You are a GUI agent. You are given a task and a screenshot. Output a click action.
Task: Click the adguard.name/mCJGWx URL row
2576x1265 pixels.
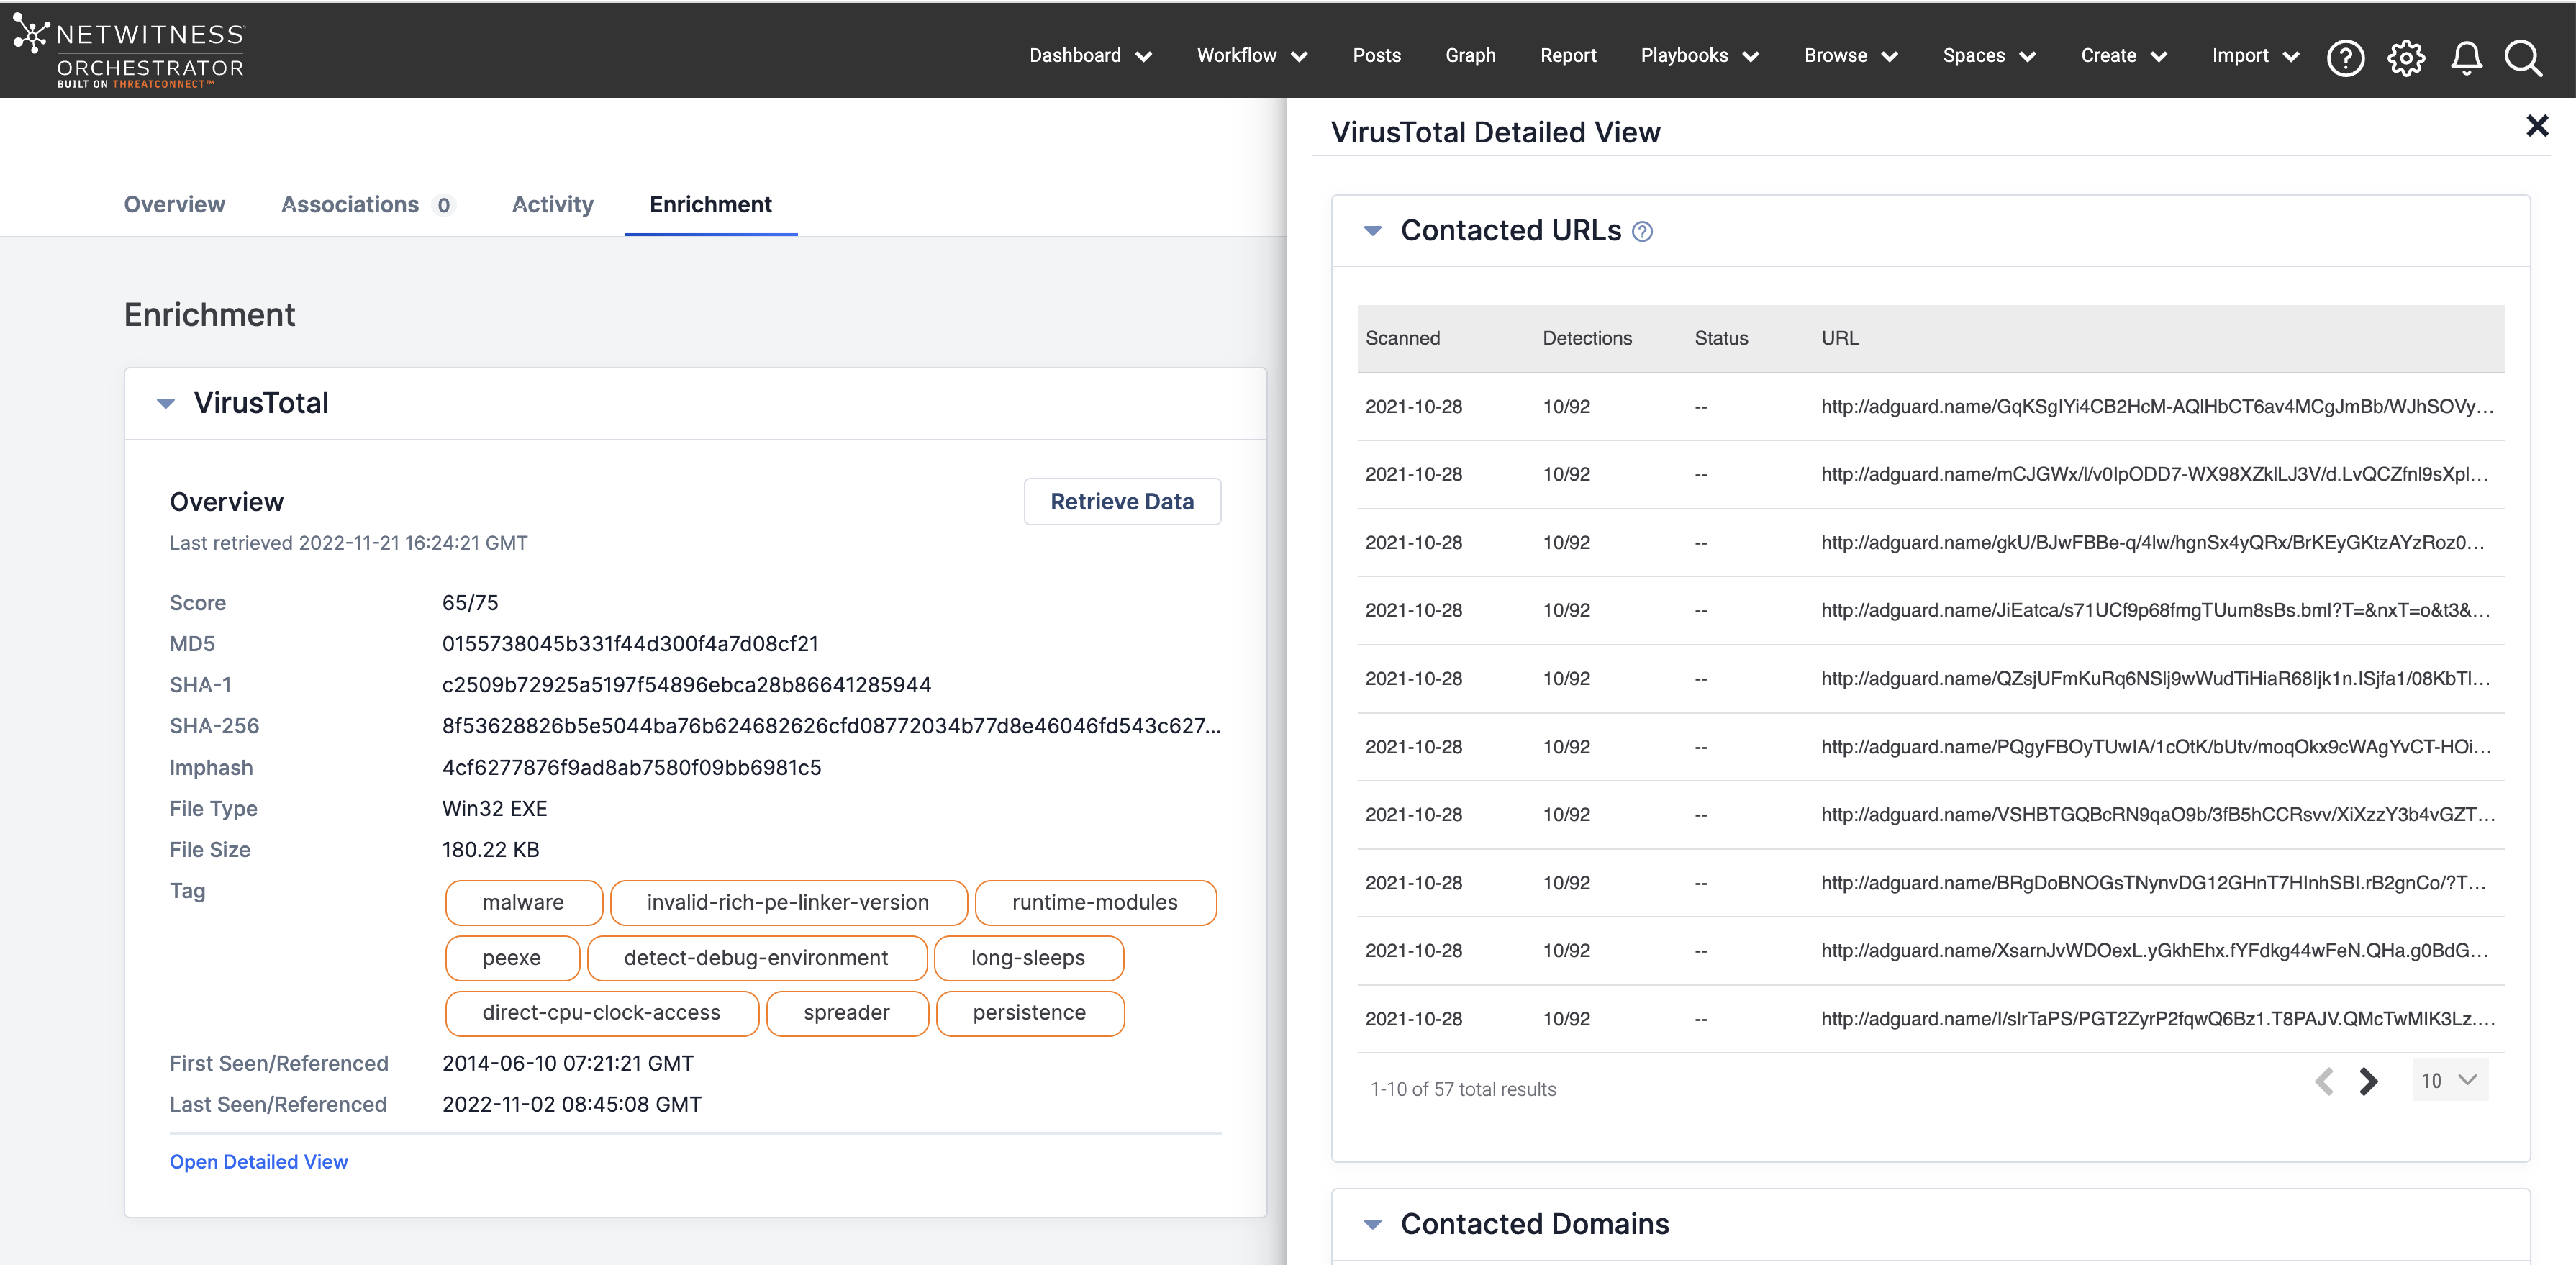pos(1930,475)
